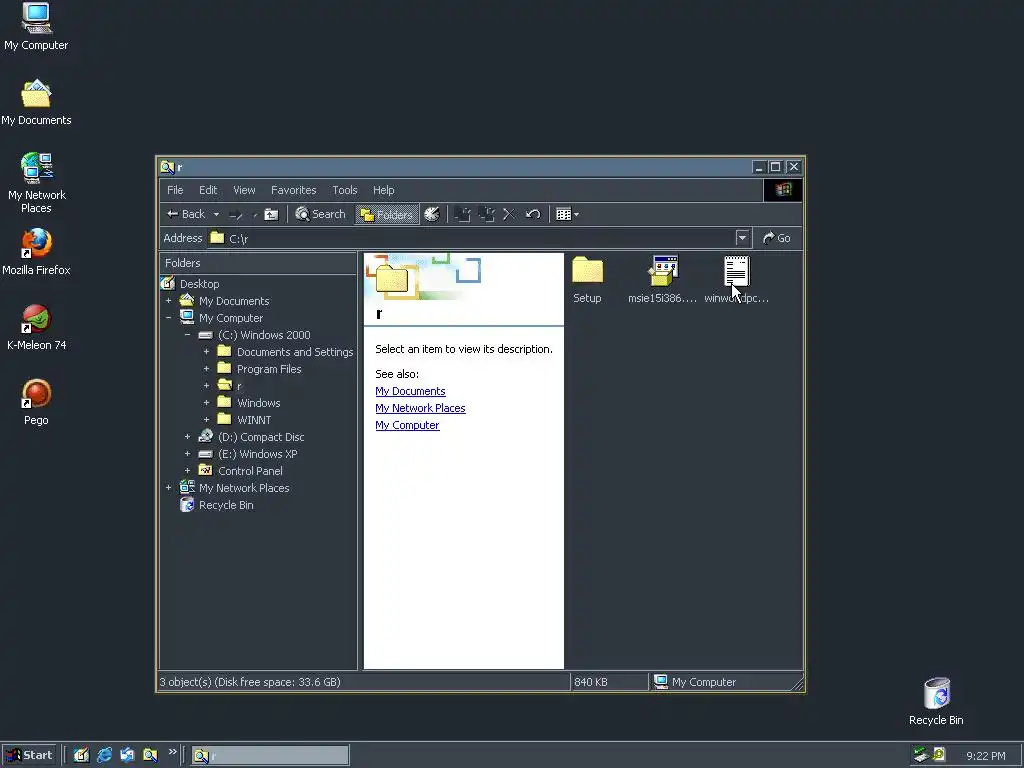Click the Forward arrow toolbar button
The width and height of the screenshot is (1024, 768).
coord(236,214)
